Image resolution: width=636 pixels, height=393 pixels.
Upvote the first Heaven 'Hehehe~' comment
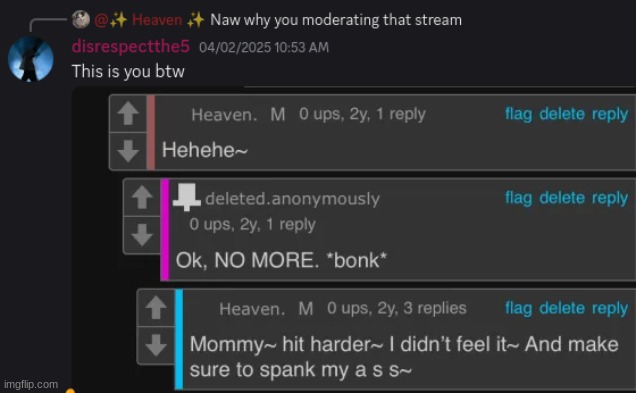point(128,113)
